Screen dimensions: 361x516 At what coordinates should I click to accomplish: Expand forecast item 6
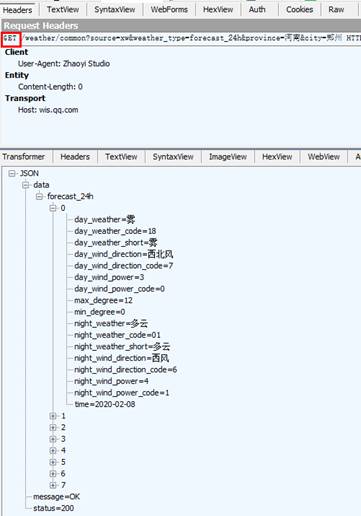(x=53, y=474)
